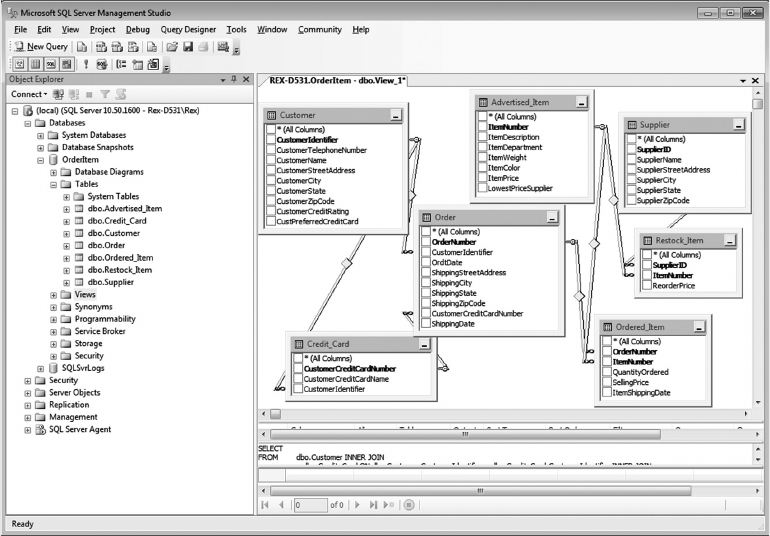Viewport: 770px width, 536px height.
Task: Select the REX-D531.OrderItem - dbo.View_1 tab
Action: (337, 80)
